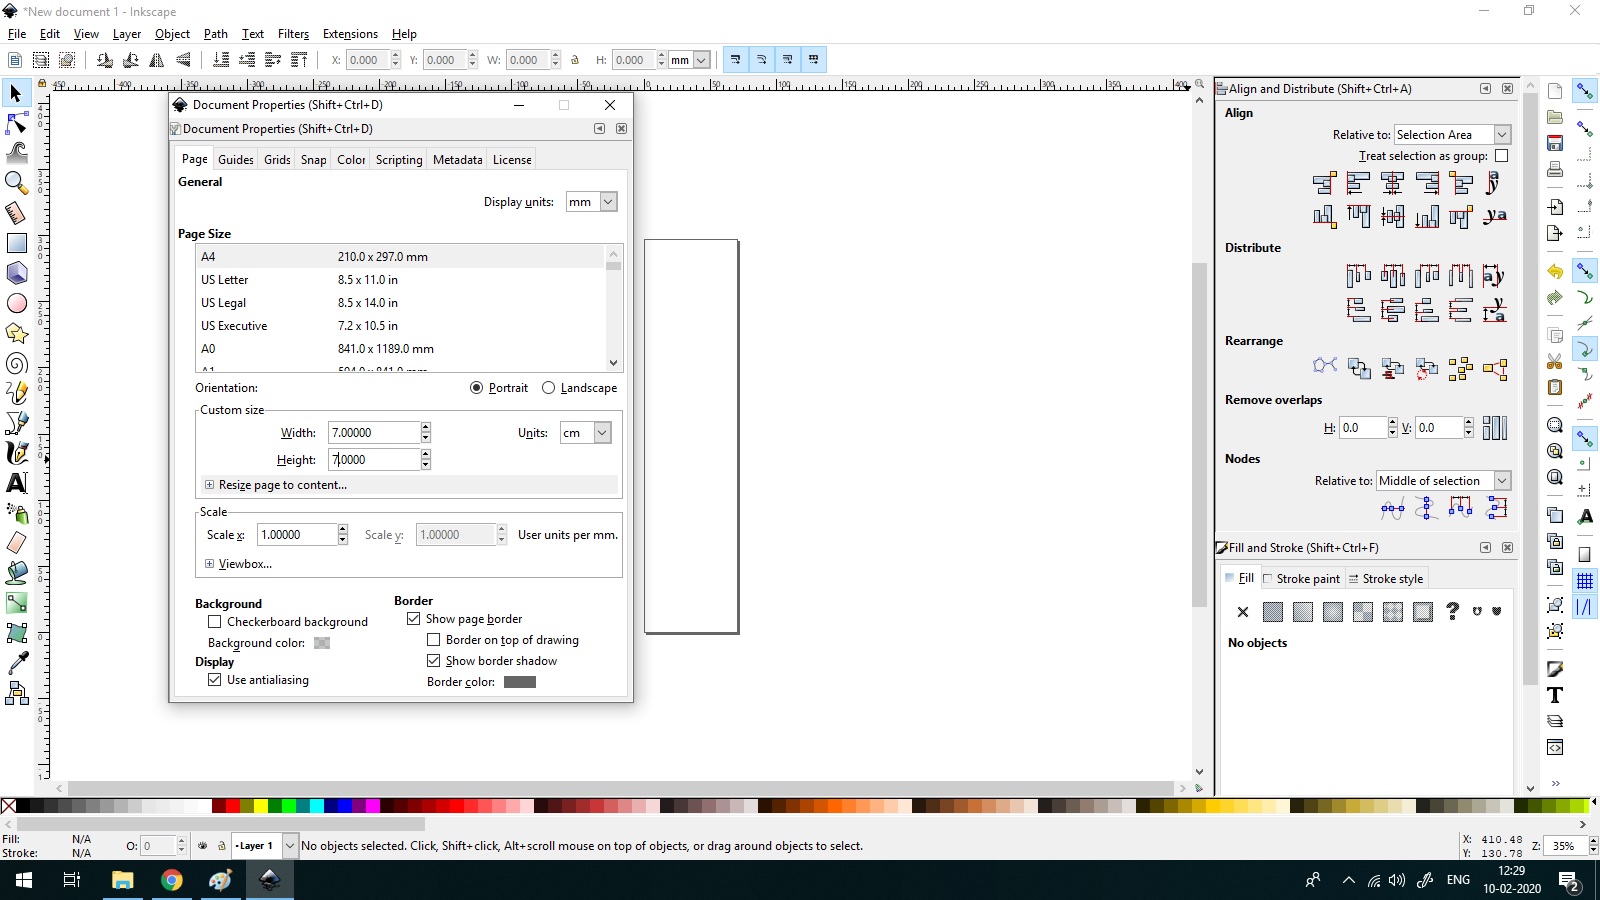Select US Legal page size
1600x900 pixels.
coord(401,303)
